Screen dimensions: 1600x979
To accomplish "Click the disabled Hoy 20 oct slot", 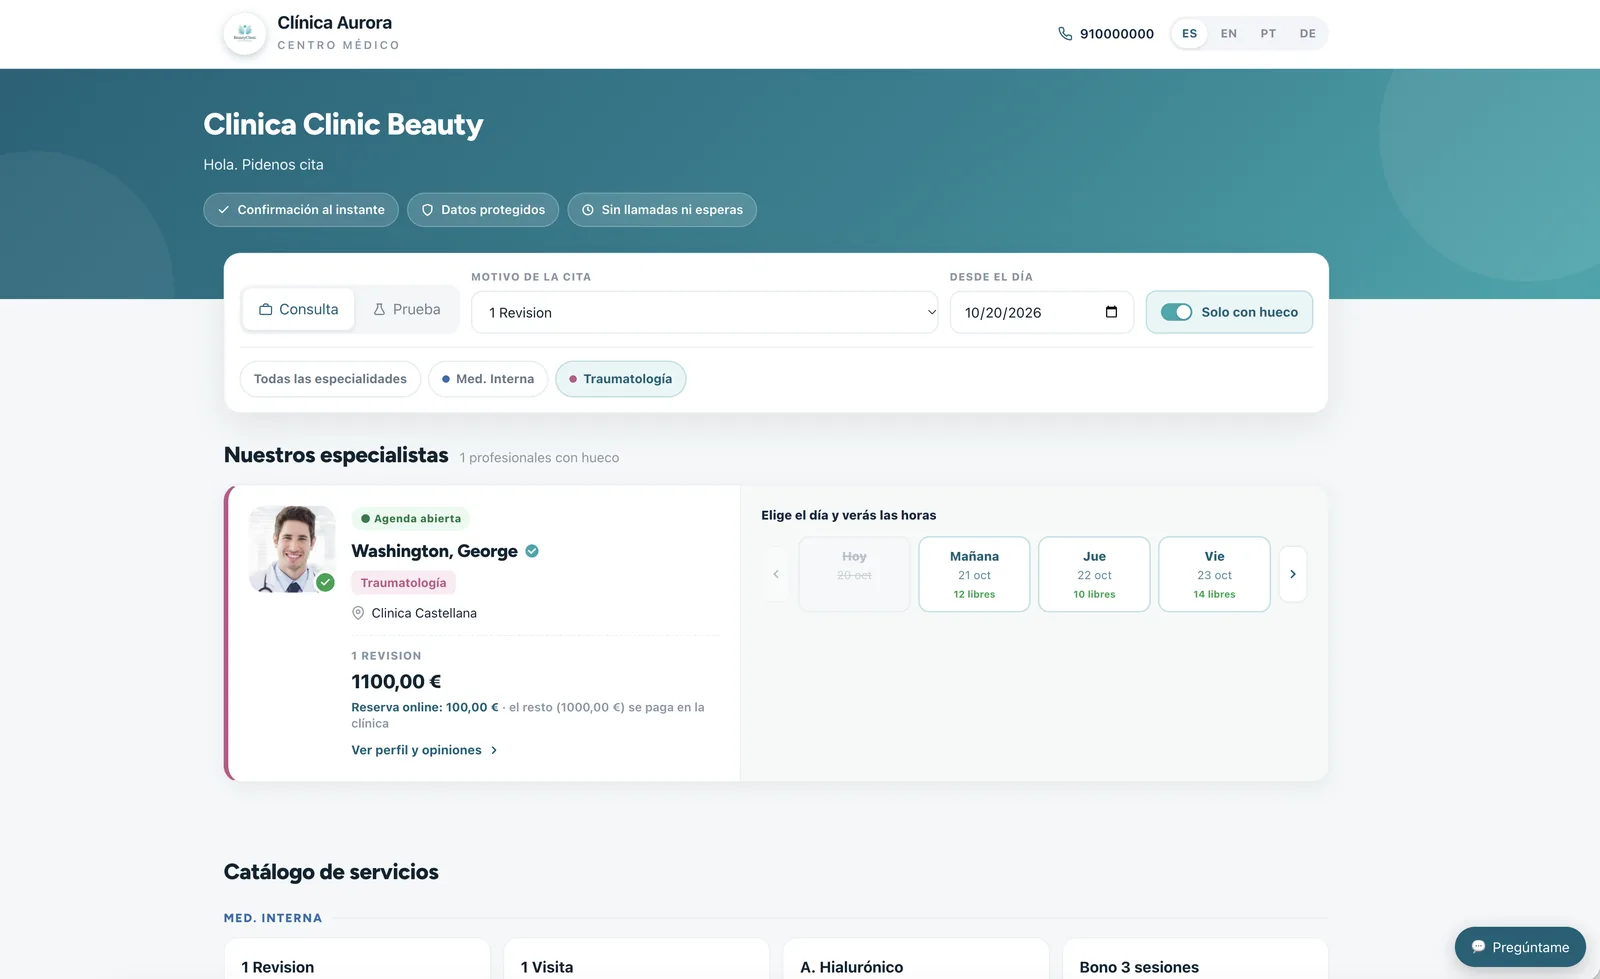I will [854, 574].
